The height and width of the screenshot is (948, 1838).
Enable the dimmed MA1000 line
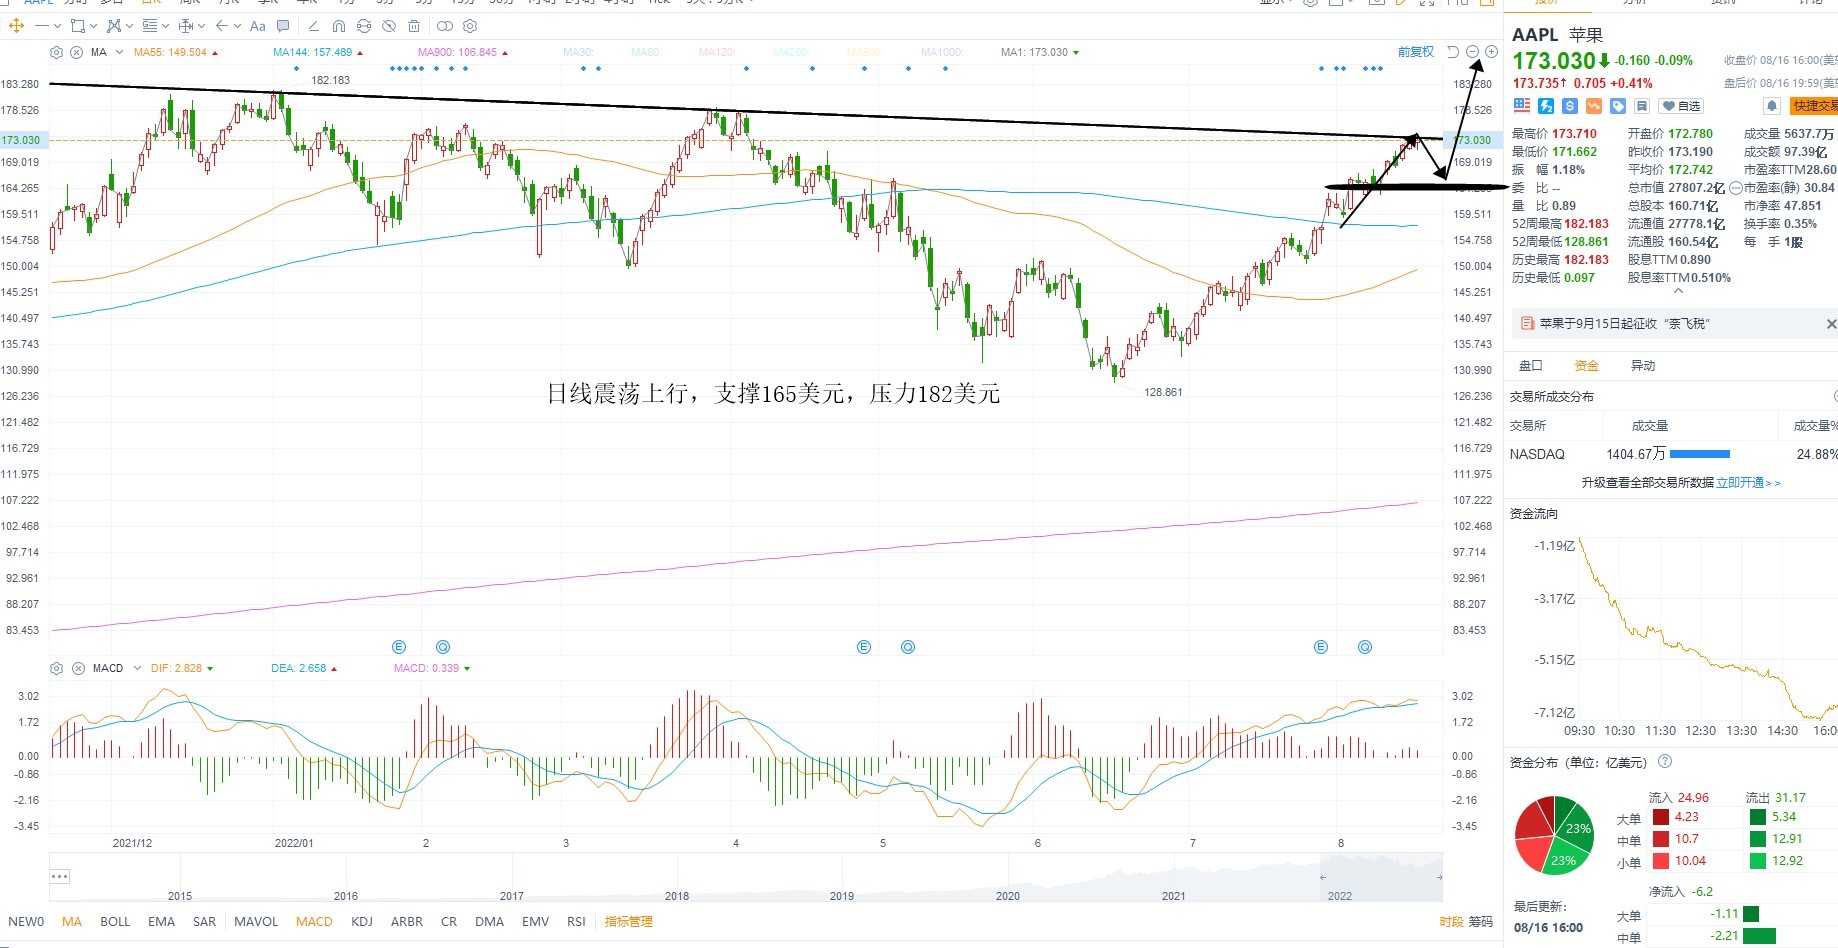click(942, 52)
